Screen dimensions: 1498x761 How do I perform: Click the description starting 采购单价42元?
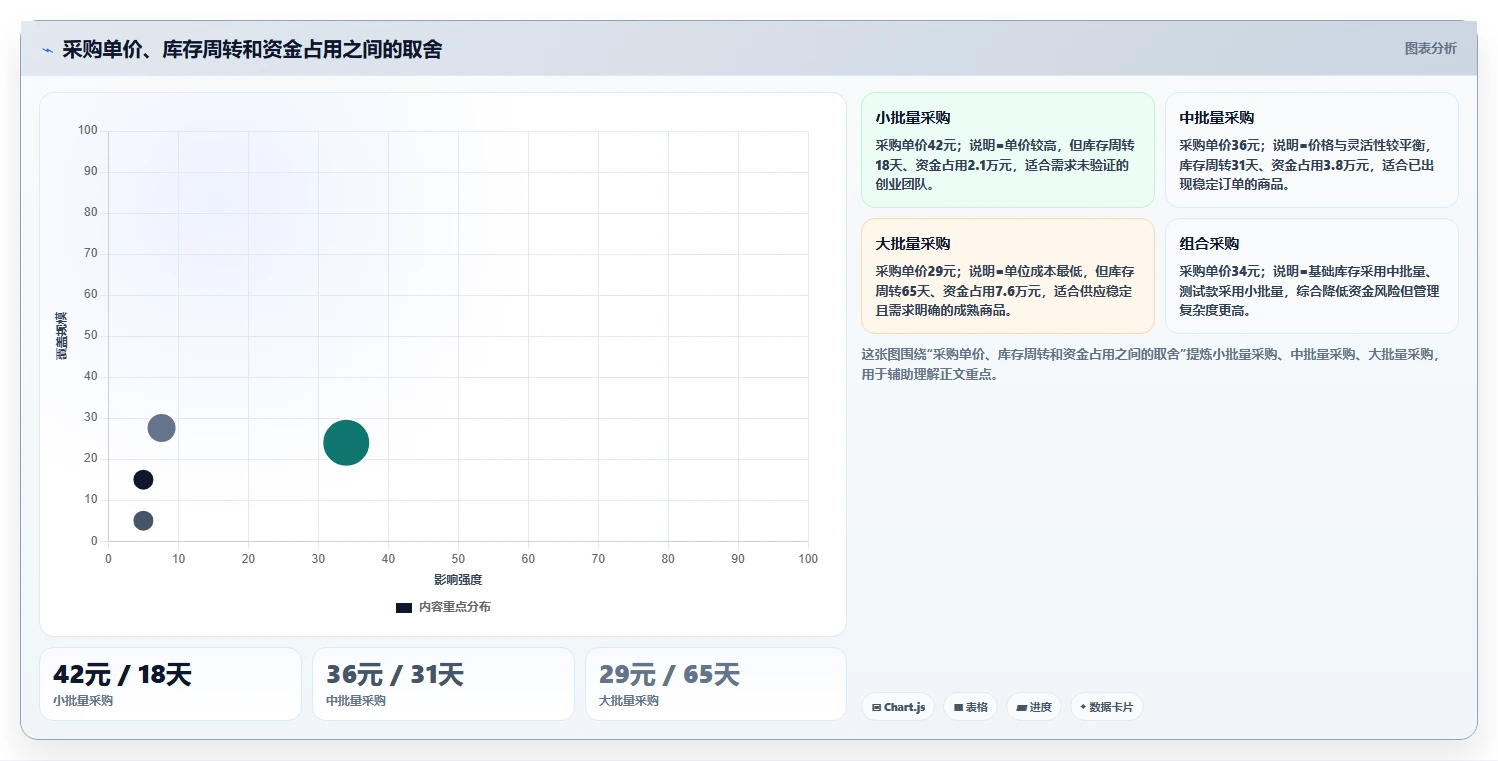click(x=1005, y=165)
